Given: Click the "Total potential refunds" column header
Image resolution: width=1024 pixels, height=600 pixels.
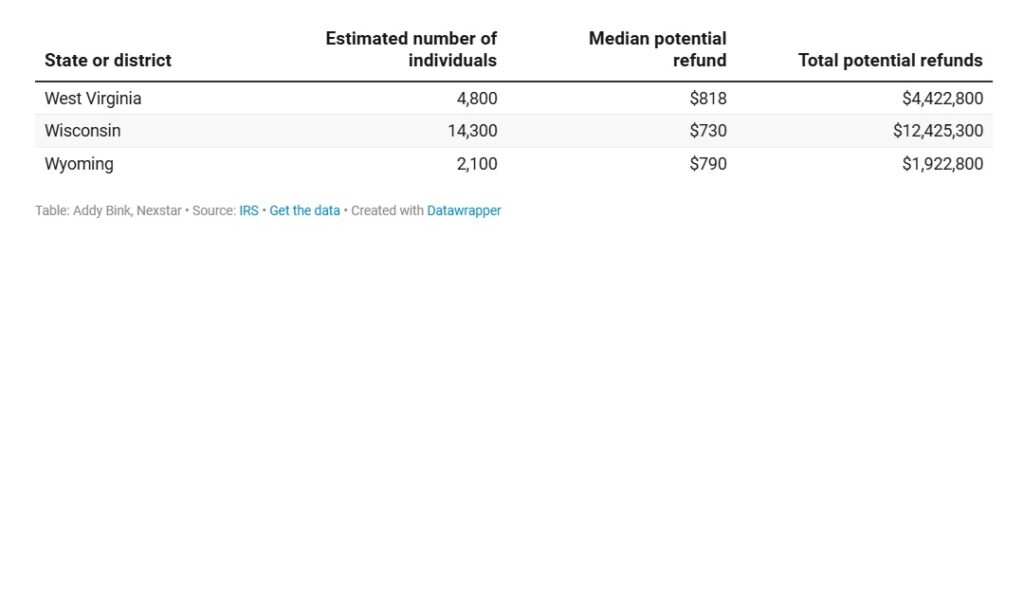Looking at the screenshot, I should tap(890, 60).
